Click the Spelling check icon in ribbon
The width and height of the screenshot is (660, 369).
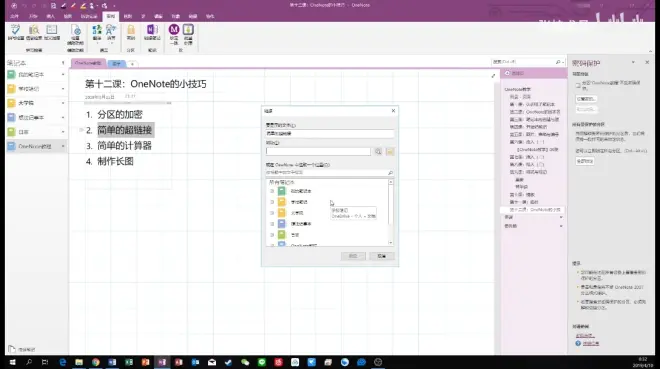pos(16,32)
